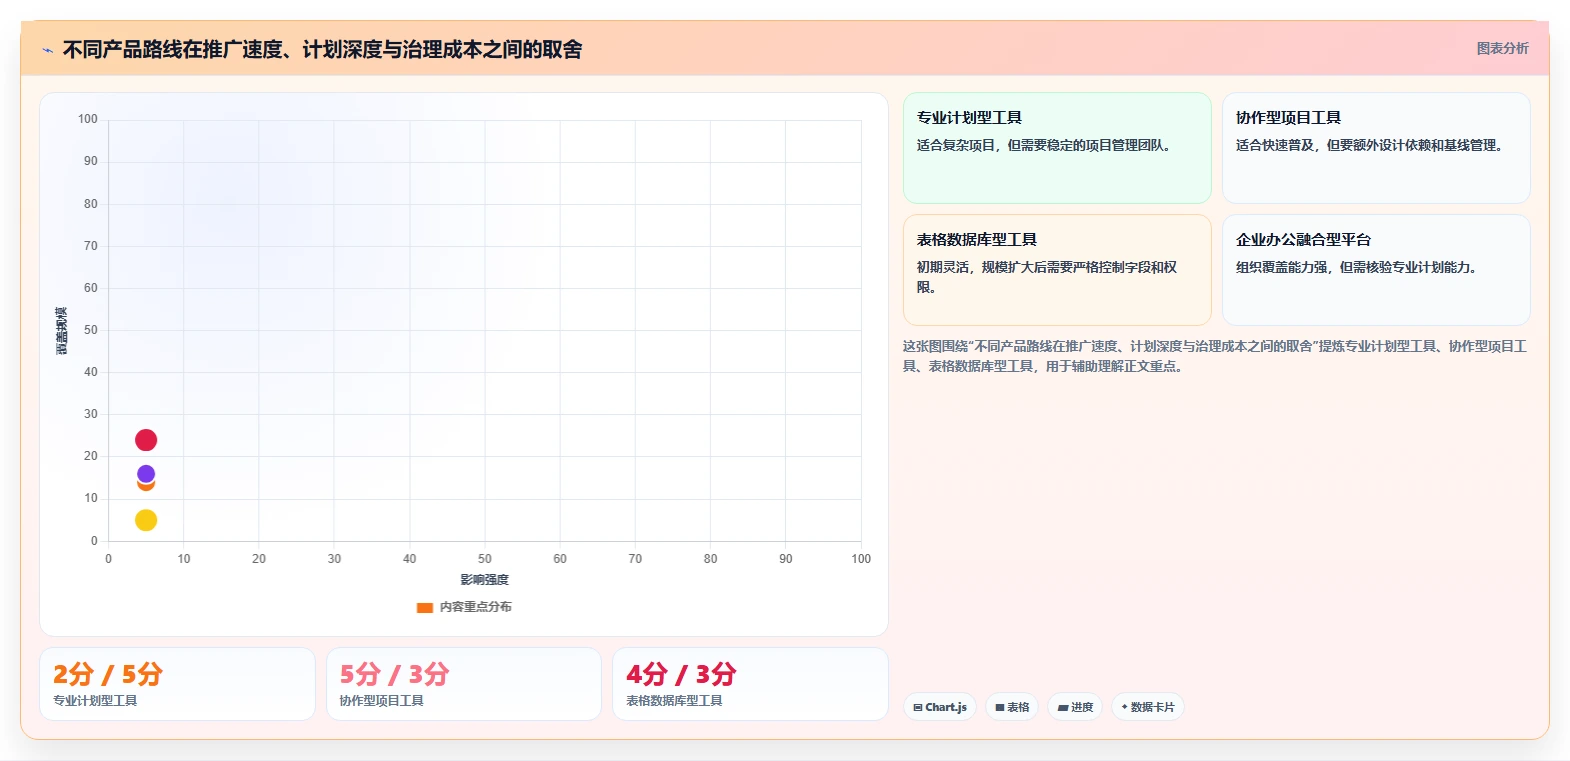Click the 影响强度 x-axis title
Viewport: 1570px width, 761px height.
click(x=484, y=580)
